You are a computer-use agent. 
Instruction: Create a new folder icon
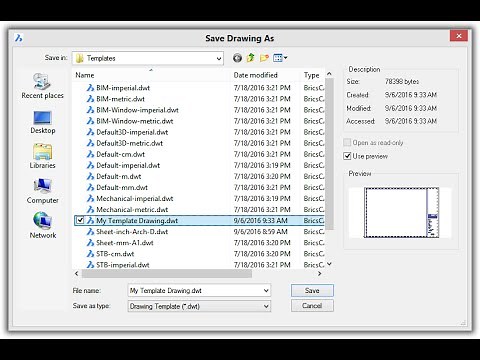(x=264, y=58)
